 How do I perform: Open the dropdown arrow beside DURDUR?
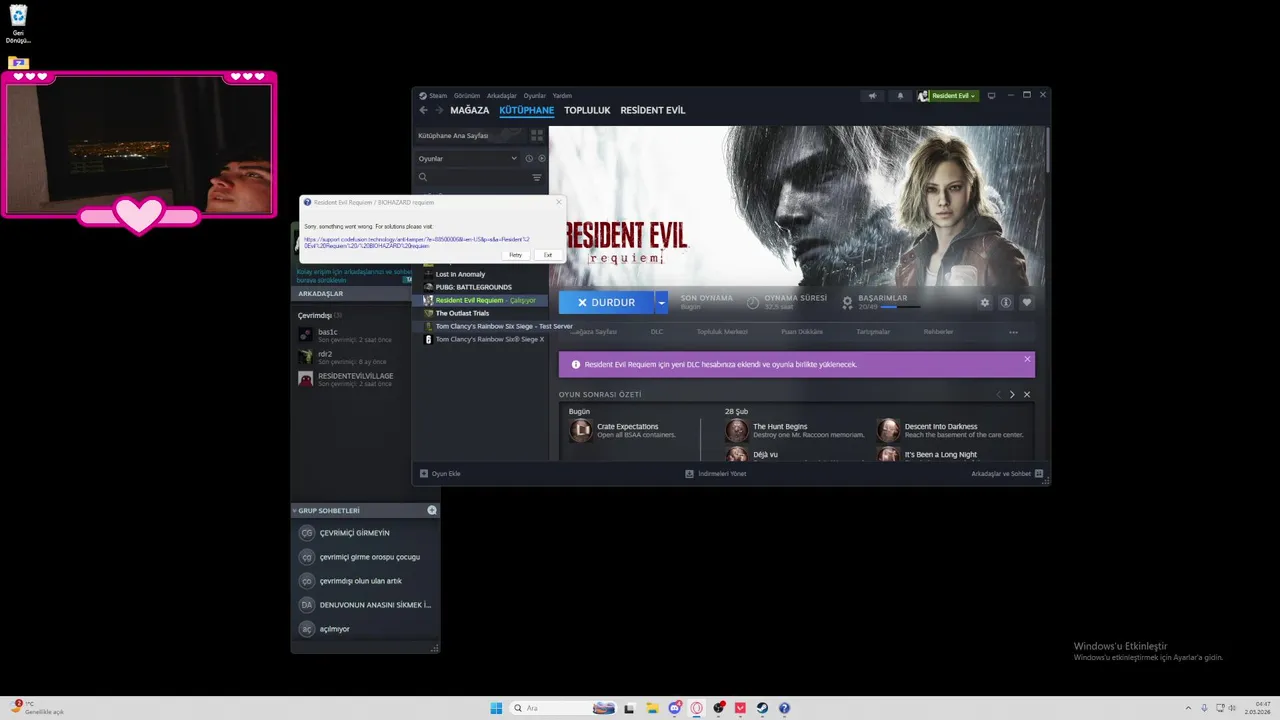[x=661, y=302]
